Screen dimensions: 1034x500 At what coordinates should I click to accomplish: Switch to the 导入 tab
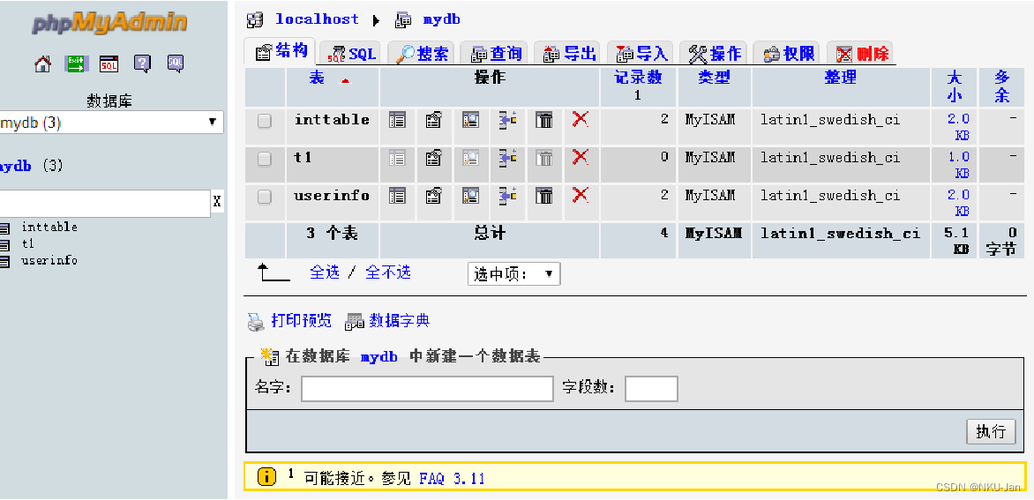pyautogui.click(x=642, y=53)
